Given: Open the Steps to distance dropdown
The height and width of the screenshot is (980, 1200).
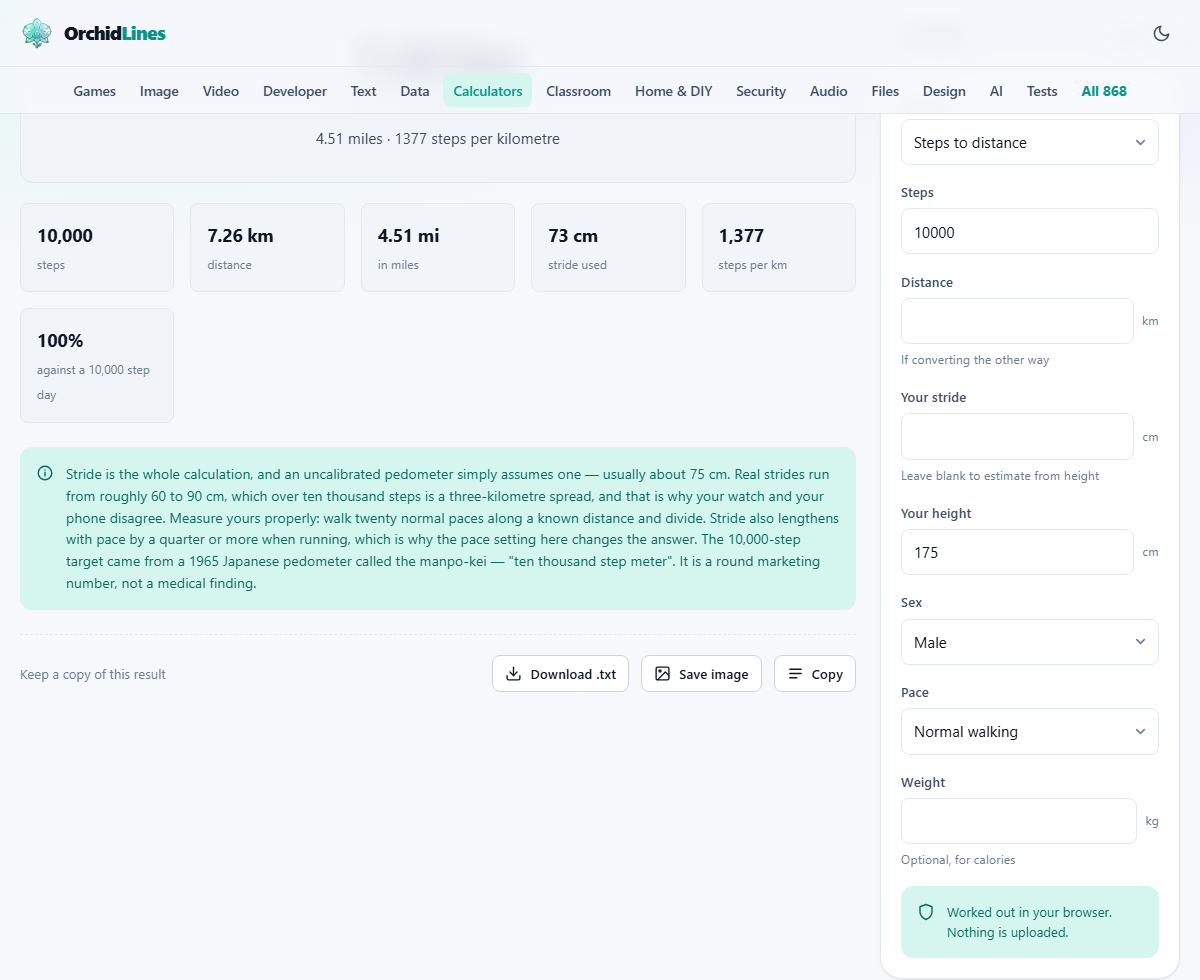Looking at the screenshot, I should click(x=1029, y=142).
